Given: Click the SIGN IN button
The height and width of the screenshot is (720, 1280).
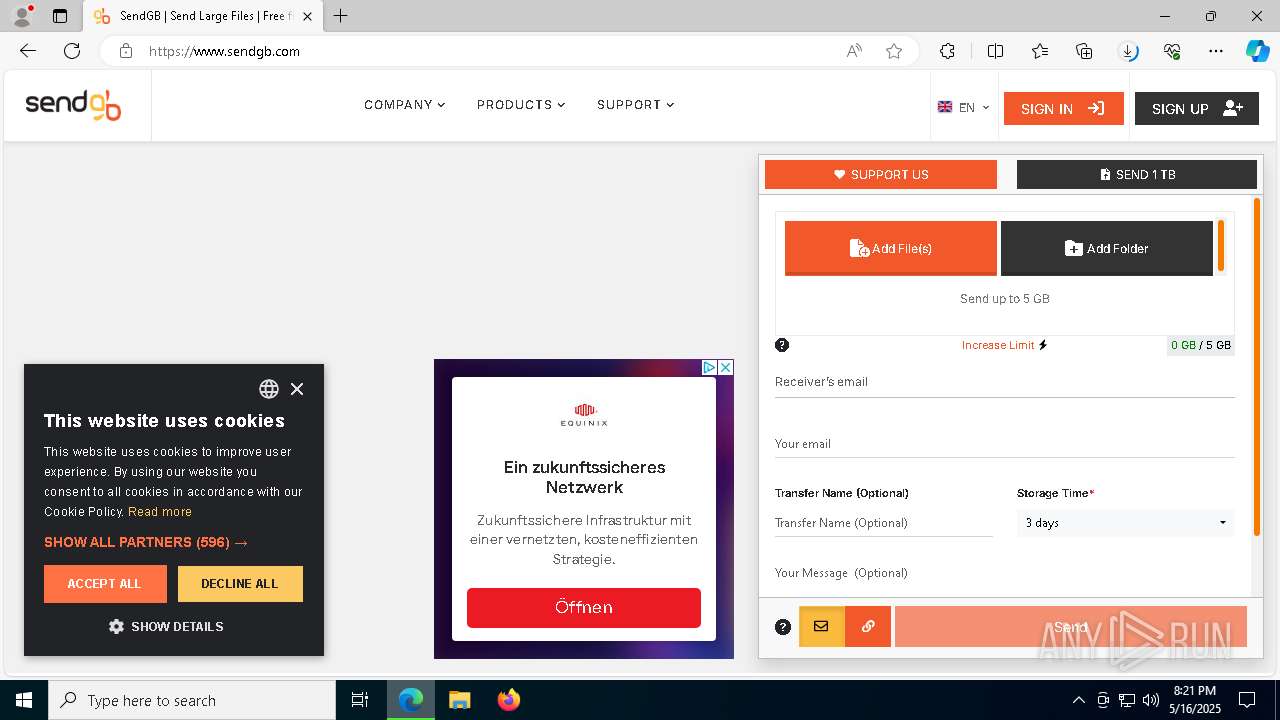Looking at the screenshot, I should (1064, 109).
